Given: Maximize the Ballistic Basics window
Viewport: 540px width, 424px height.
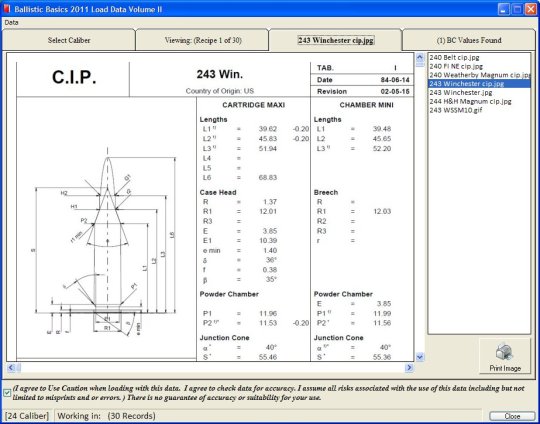Looking at the screenshot, I should tap(517, 9).
